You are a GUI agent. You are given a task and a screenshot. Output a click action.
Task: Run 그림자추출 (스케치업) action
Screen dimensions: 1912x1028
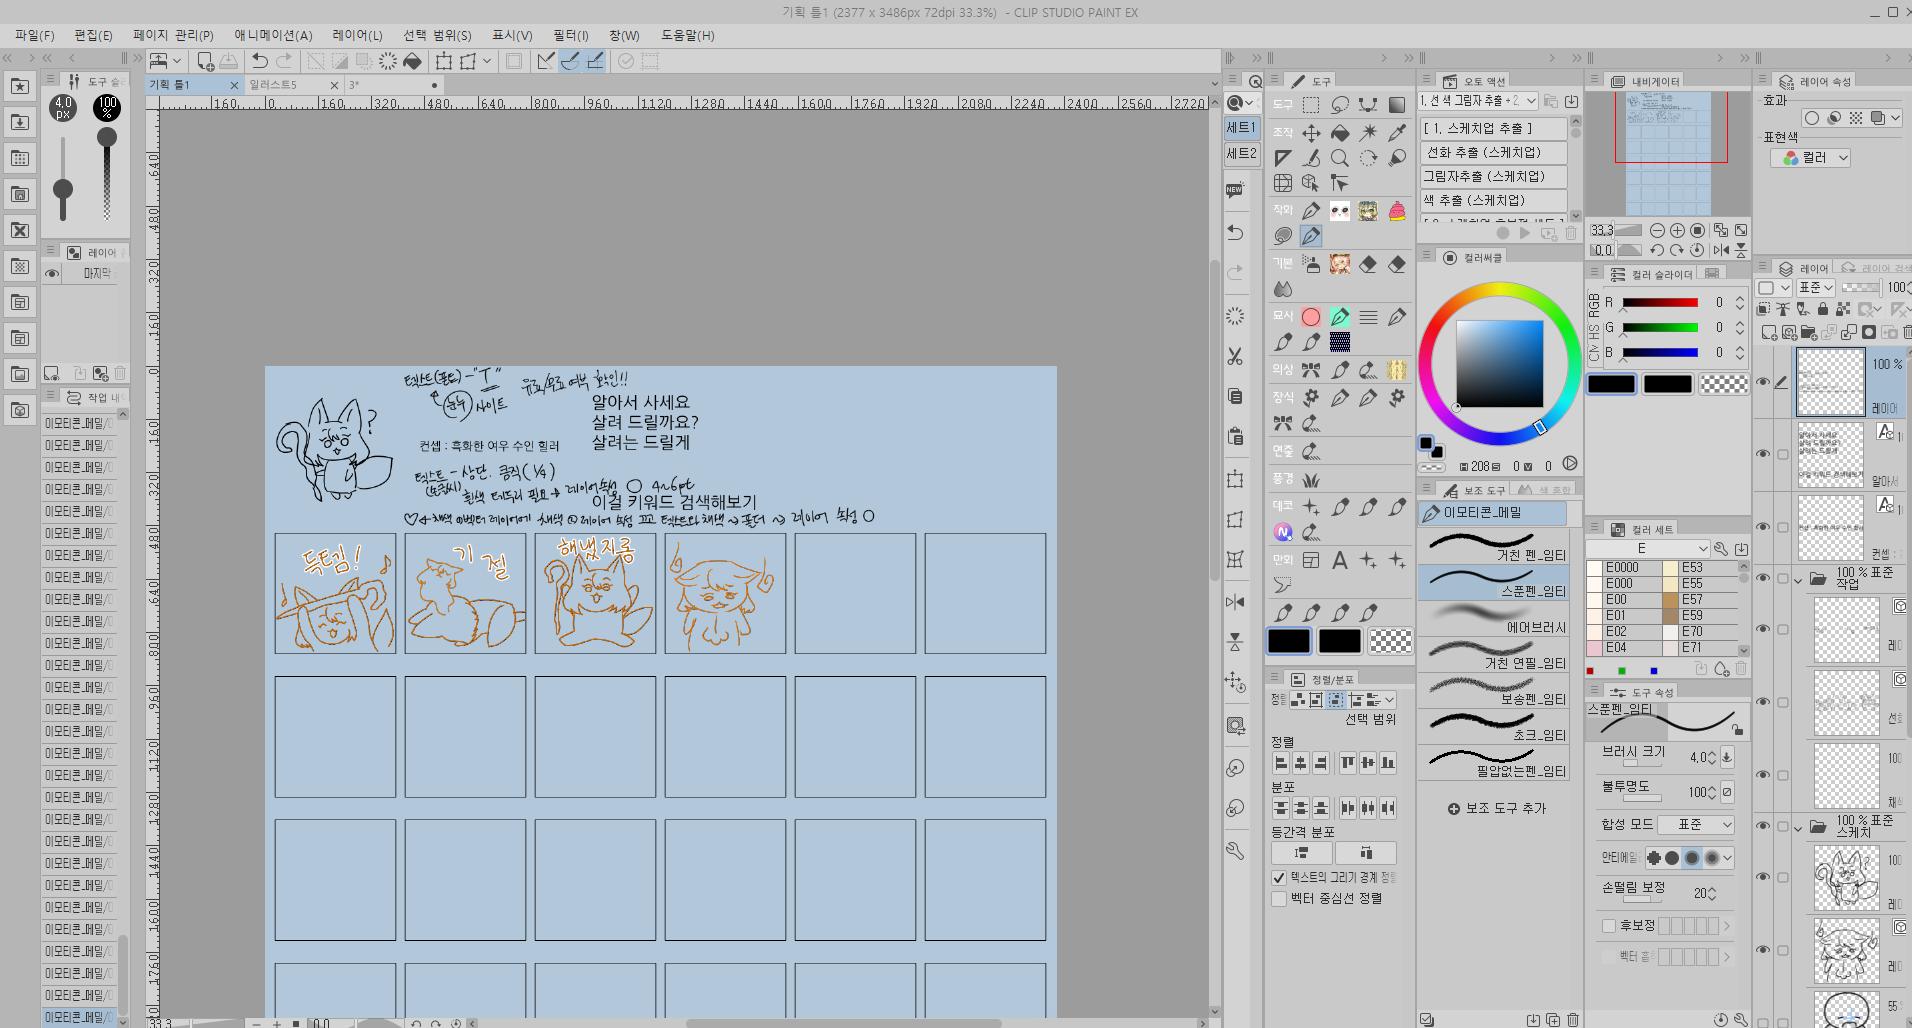click(1493, 176)
